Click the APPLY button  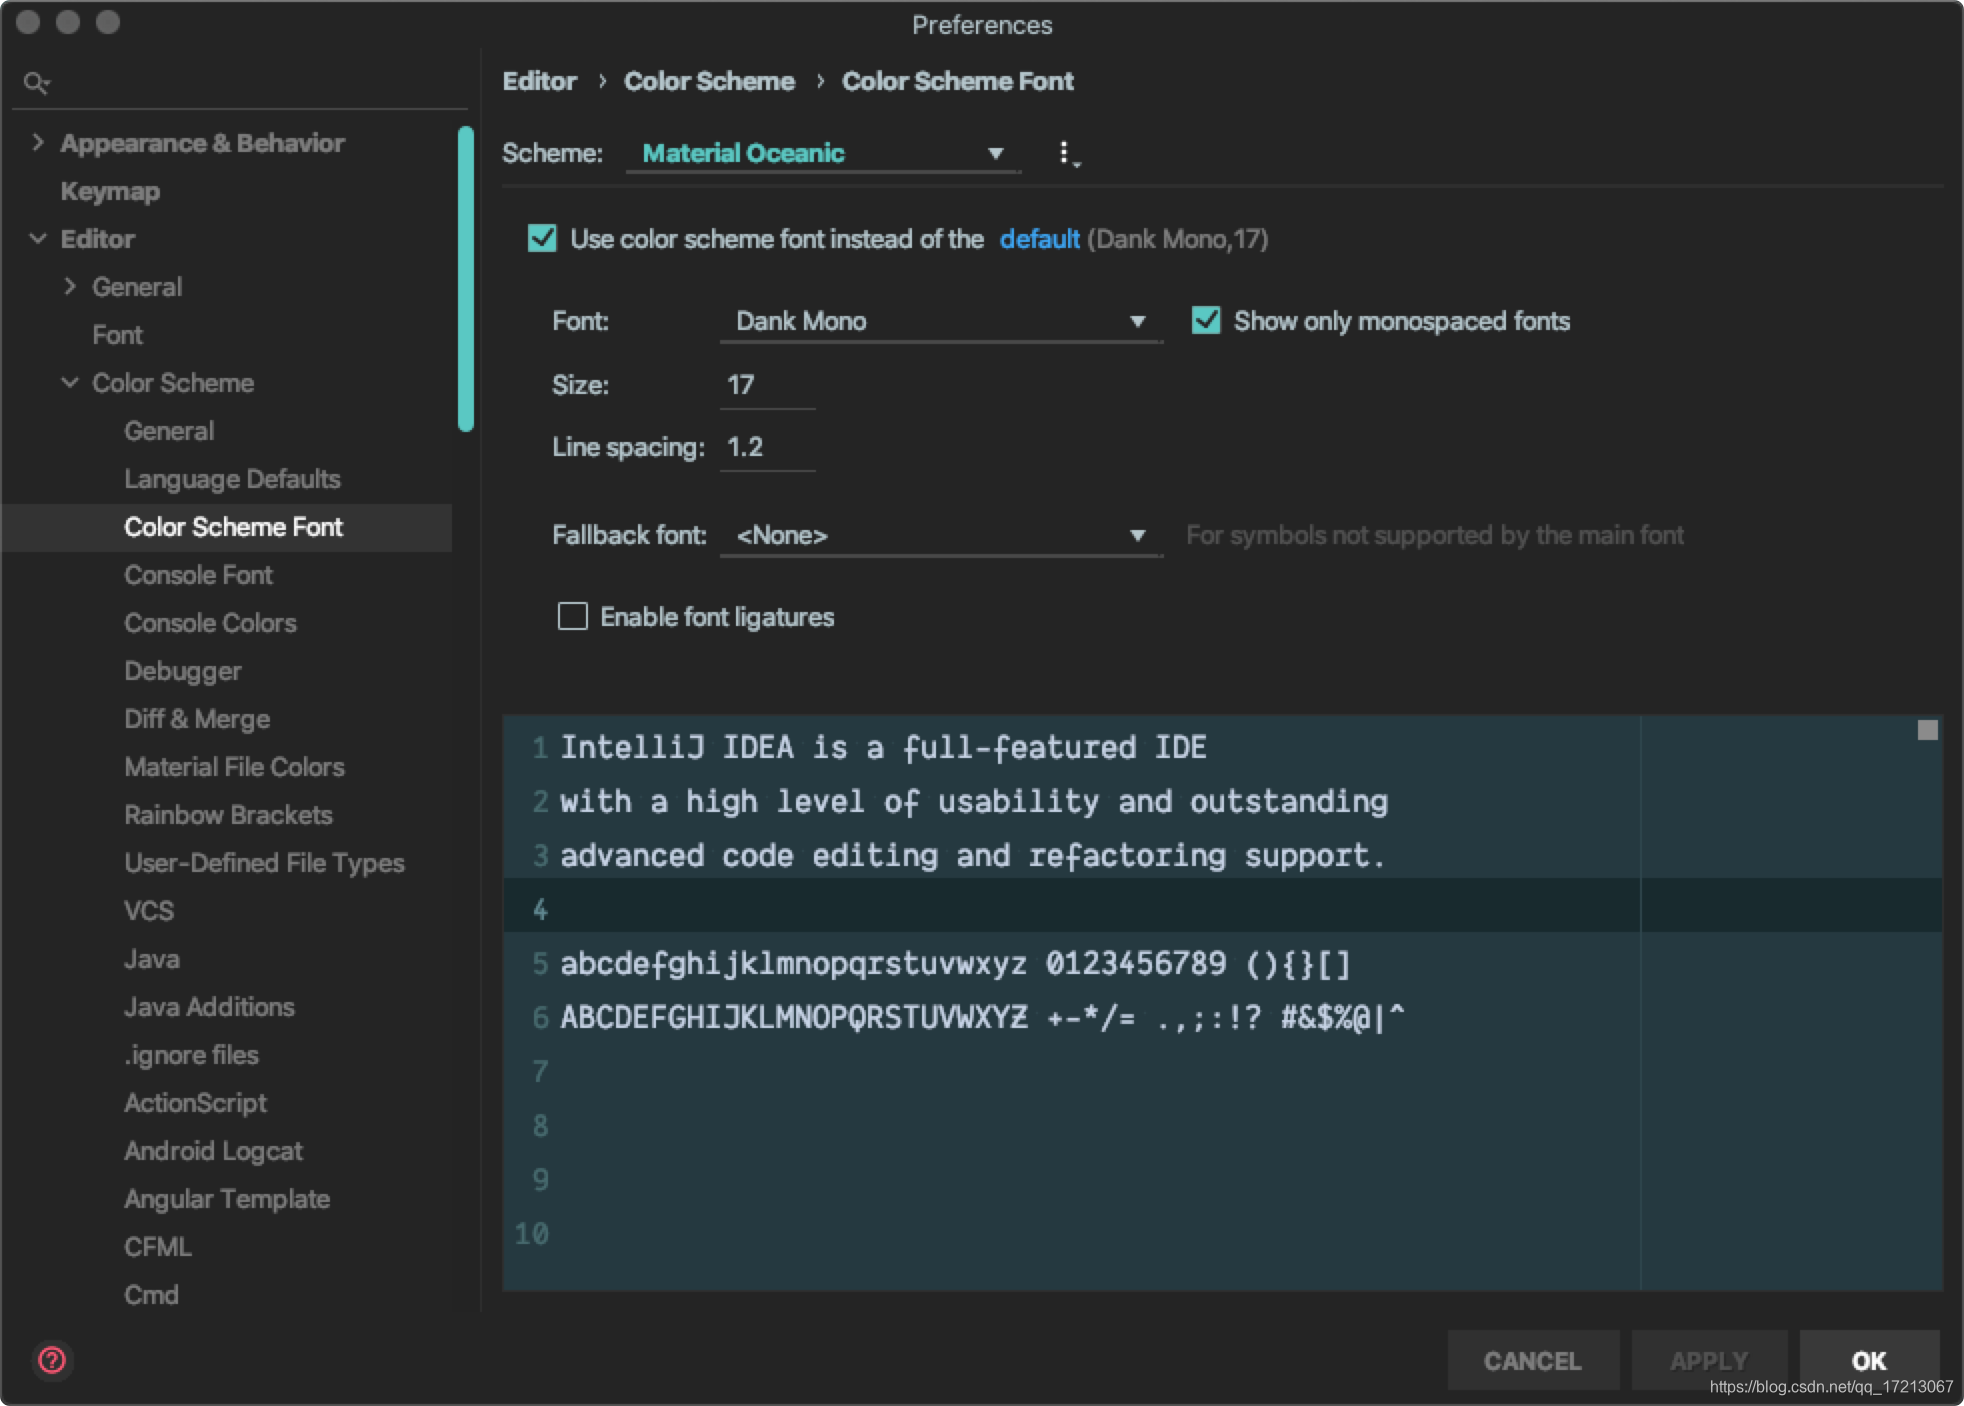point(1708,1360)
